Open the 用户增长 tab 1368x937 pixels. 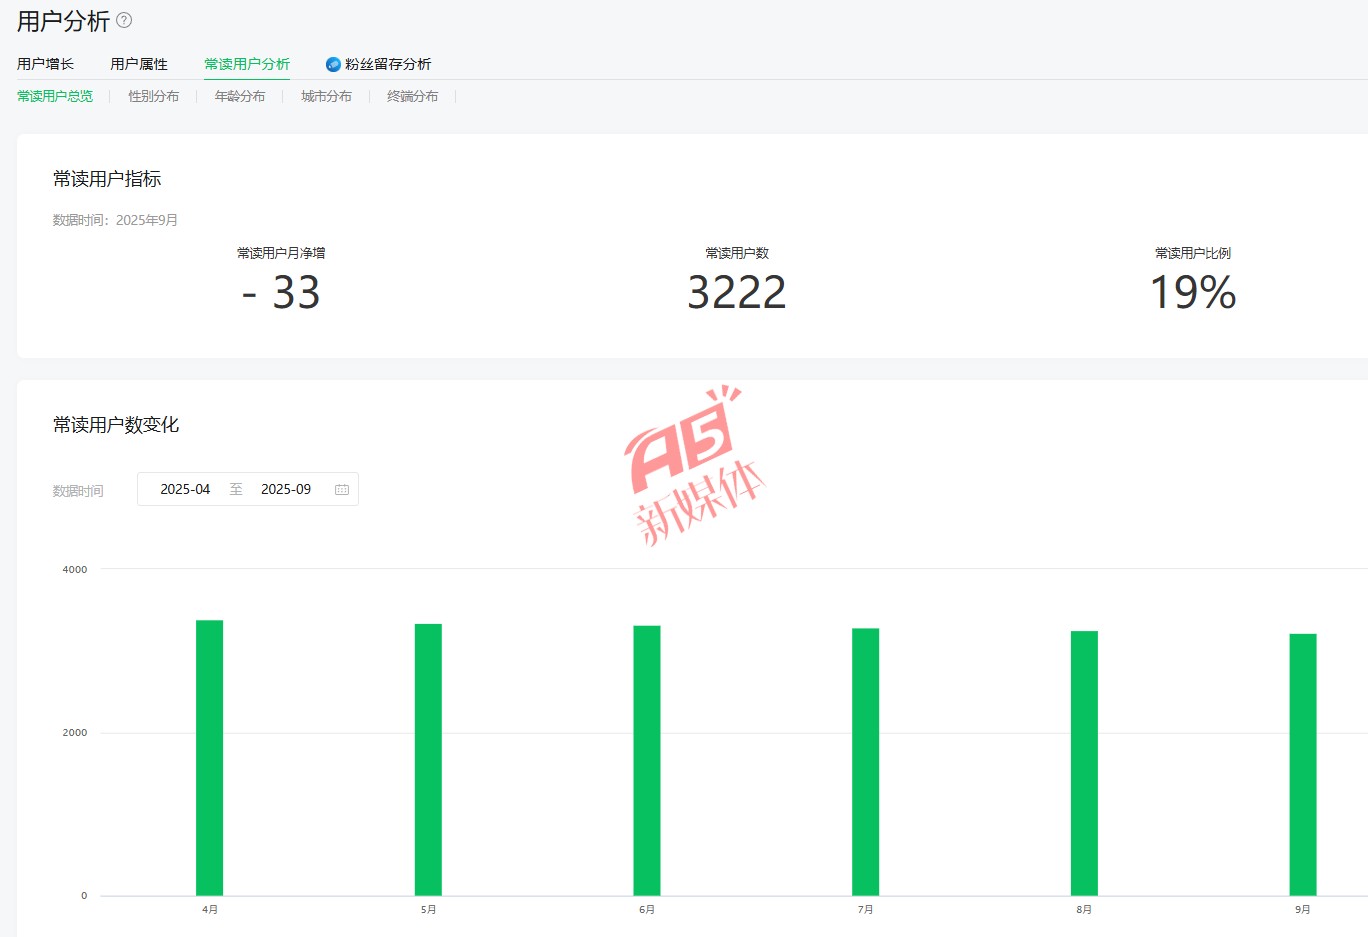45,64
